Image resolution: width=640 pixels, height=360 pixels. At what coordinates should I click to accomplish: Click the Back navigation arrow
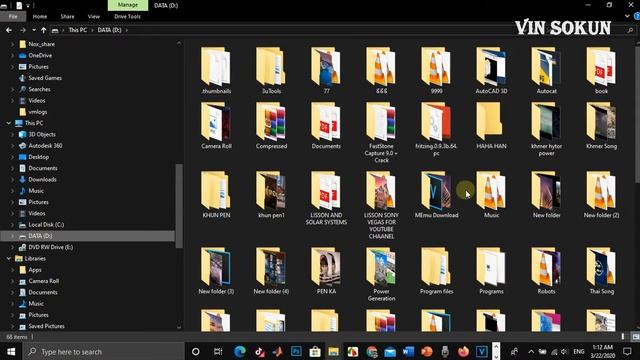click(x=9, y=30)
